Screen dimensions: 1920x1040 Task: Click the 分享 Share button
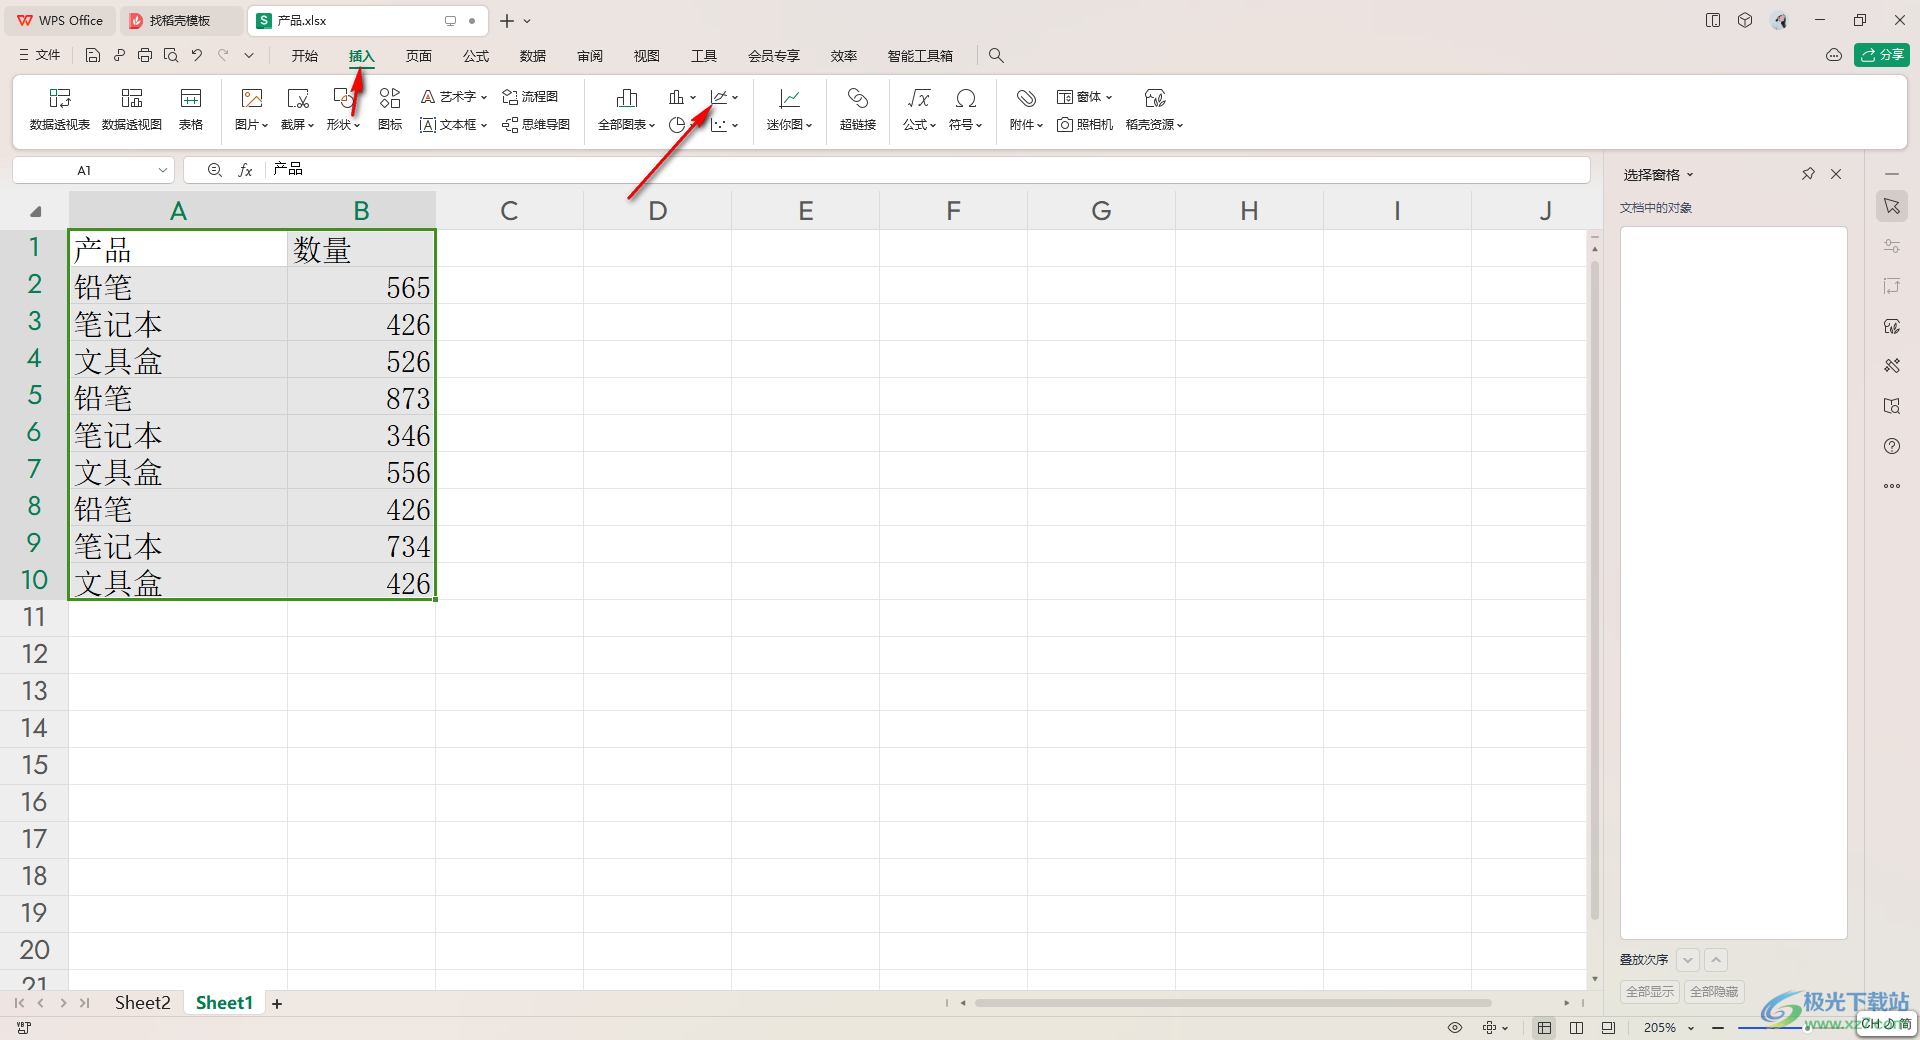tap(1882, 55)
